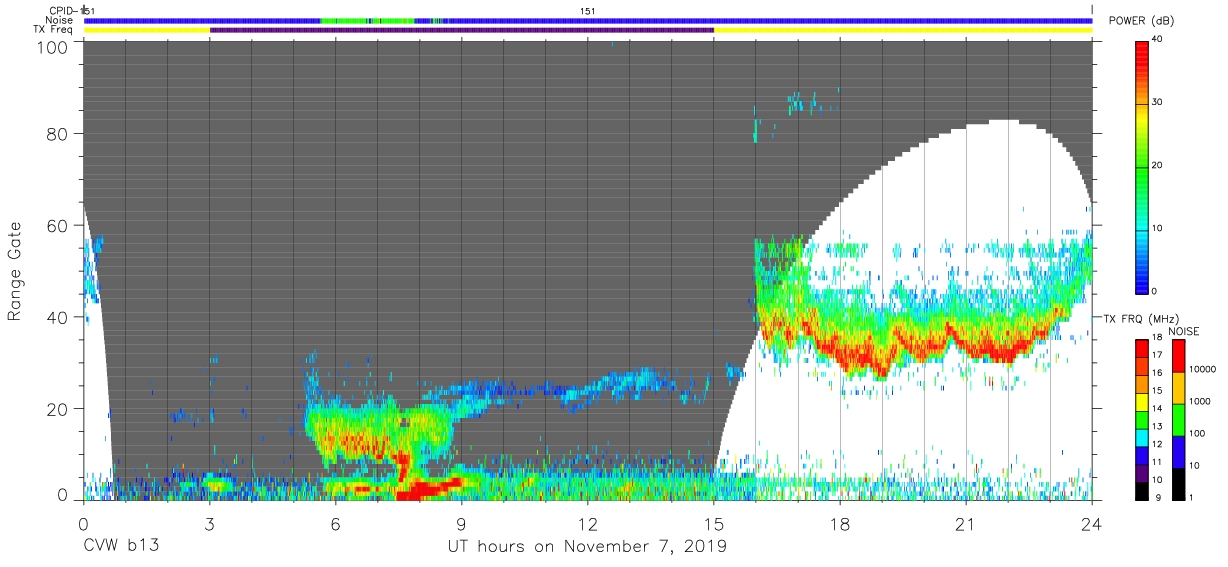Screen dimensions: 1228x567
Task: Click the '9' tick on the UT hours axis
Action: 461,523
